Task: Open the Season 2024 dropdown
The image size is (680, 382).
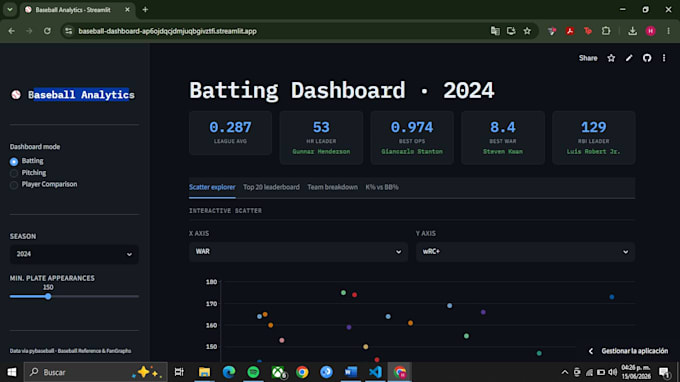Action: pyautogui.click(x=74, y=254)
